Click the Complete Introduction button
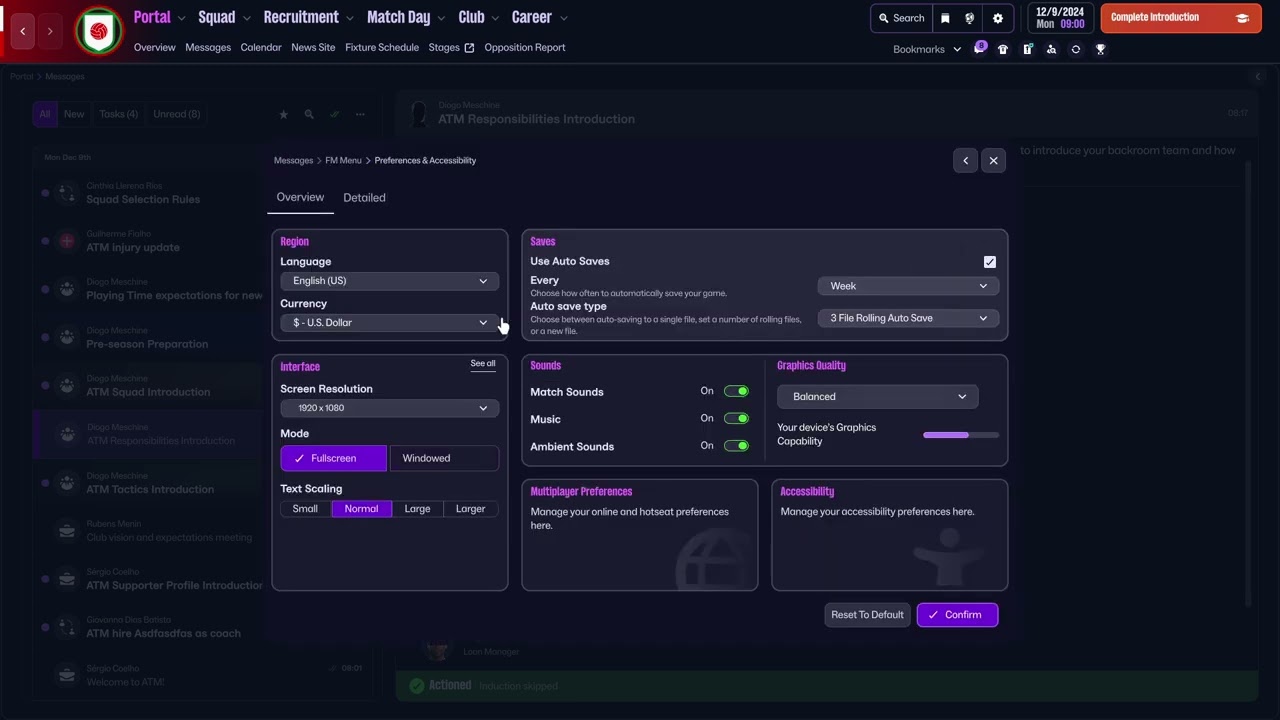The width and height of the screenshot is (1280, 720). pos(1181,18)
